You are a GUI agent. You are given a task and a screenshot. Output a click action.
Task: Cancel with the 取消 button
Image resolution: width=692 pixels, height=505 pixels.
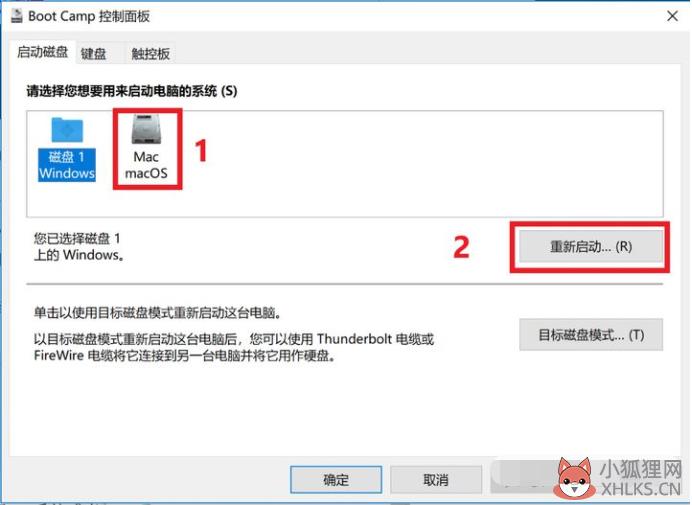(x=436, y=479)
